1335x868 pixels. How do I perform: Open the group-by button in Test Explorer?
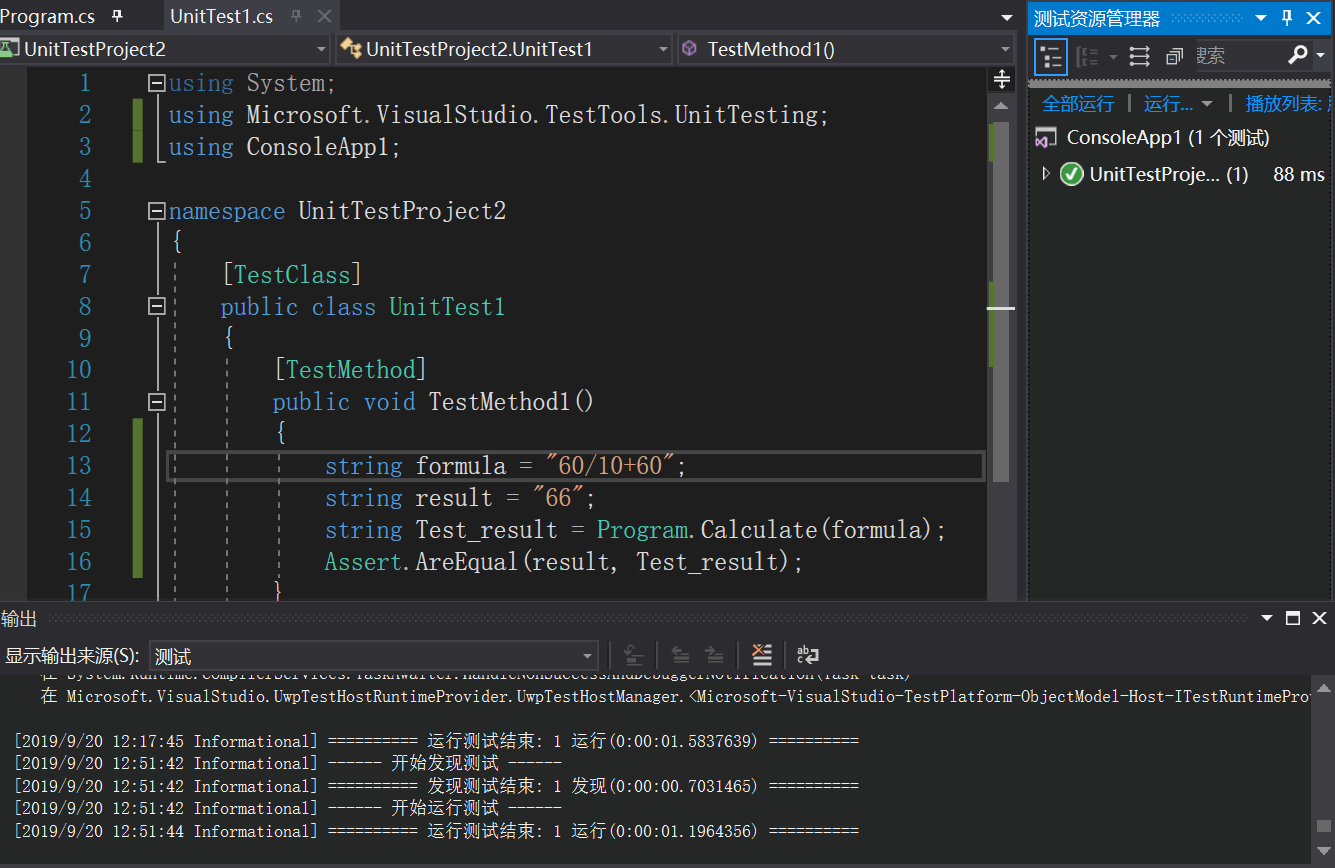coord(1088,56)
